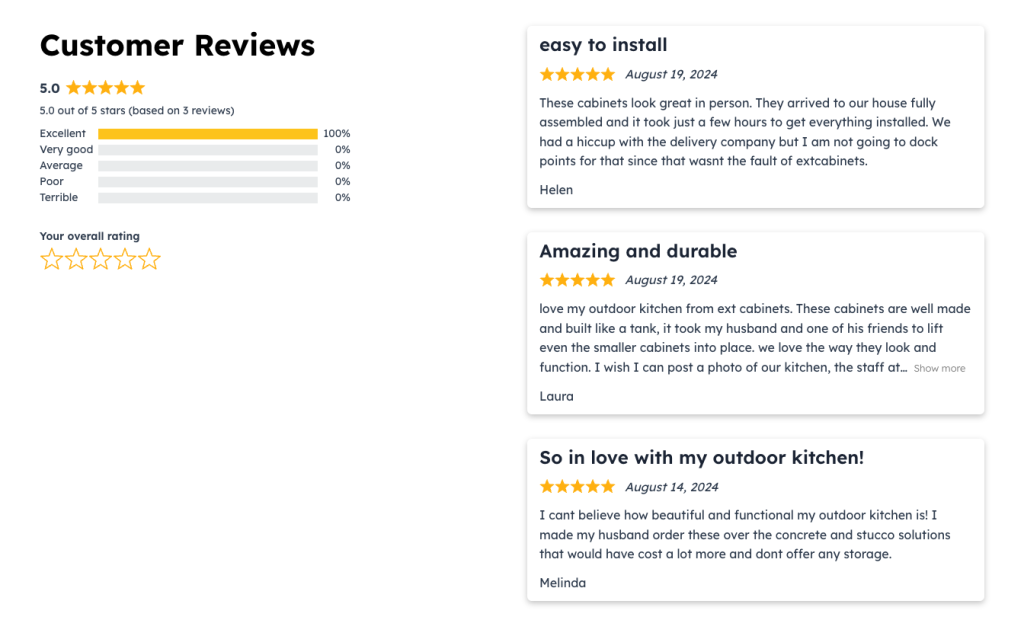Click the 100% label beside Excellent

337,133
